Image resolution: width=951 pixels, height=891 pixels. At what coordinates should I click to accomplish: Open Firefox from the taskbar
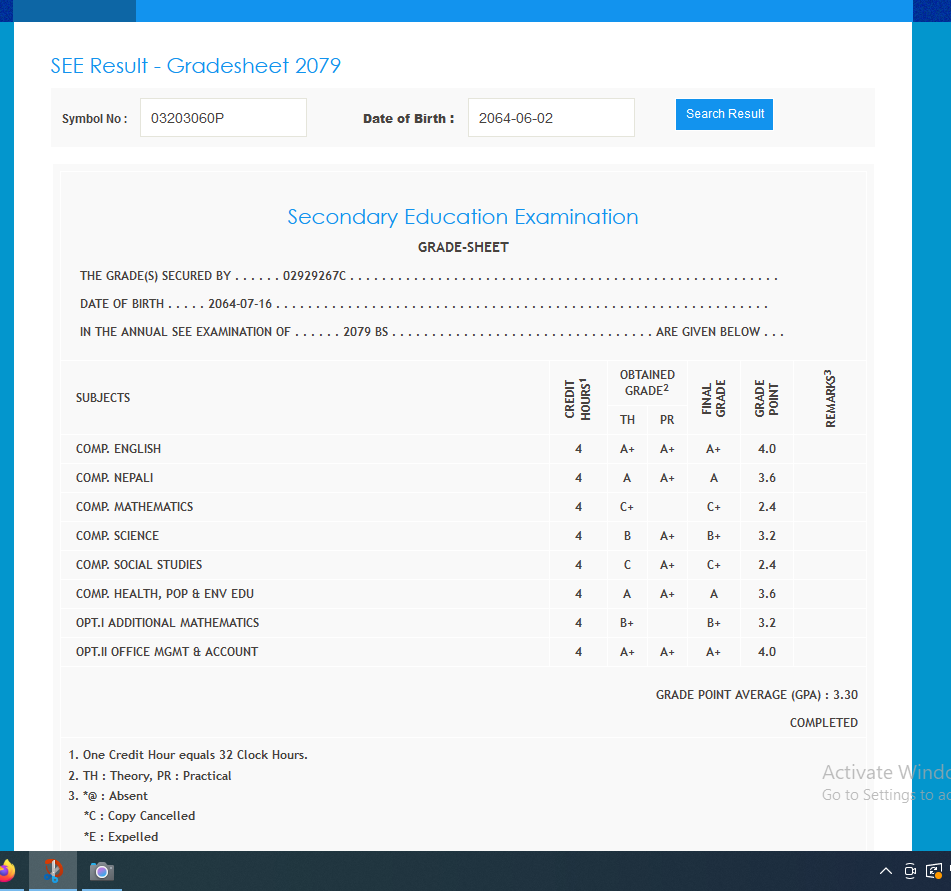pos(6,870)
